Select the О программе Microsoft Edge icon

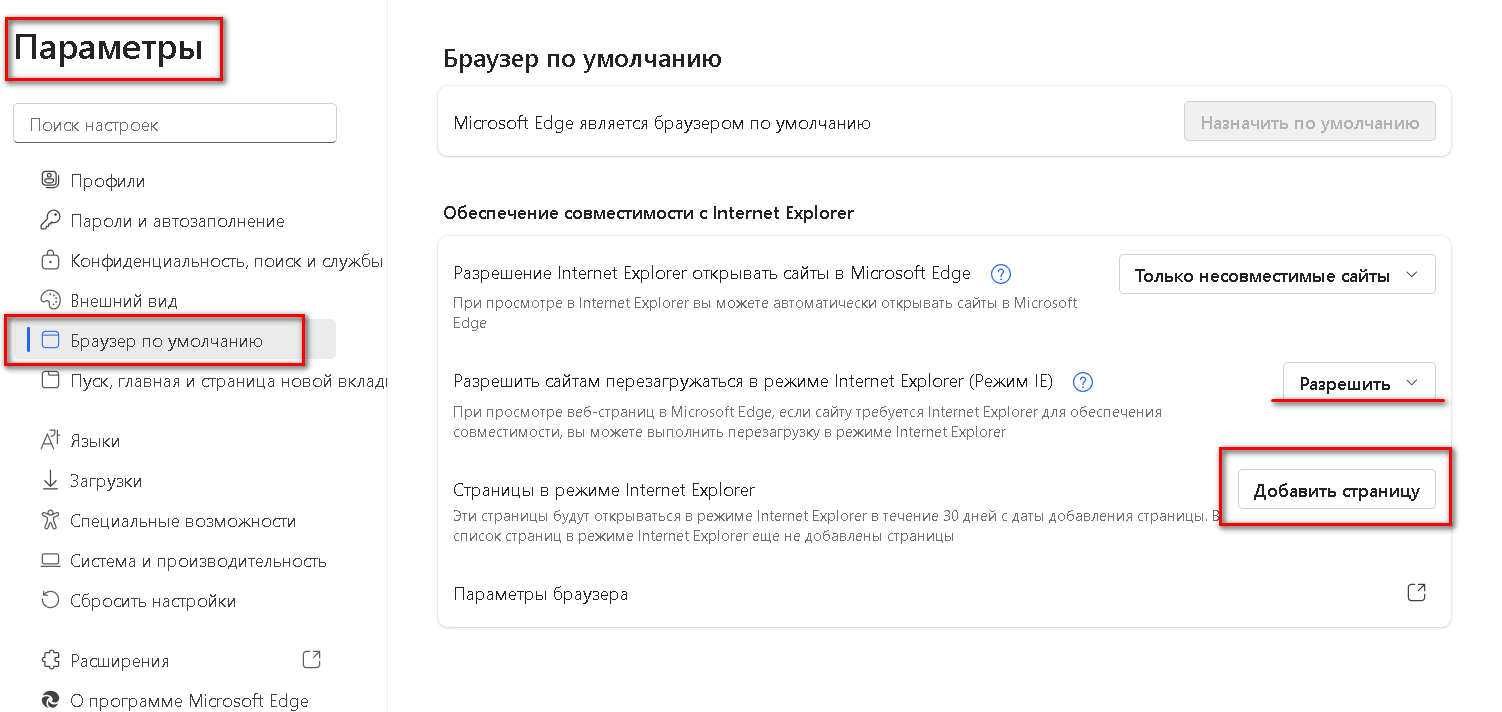[x=48, y=700]
